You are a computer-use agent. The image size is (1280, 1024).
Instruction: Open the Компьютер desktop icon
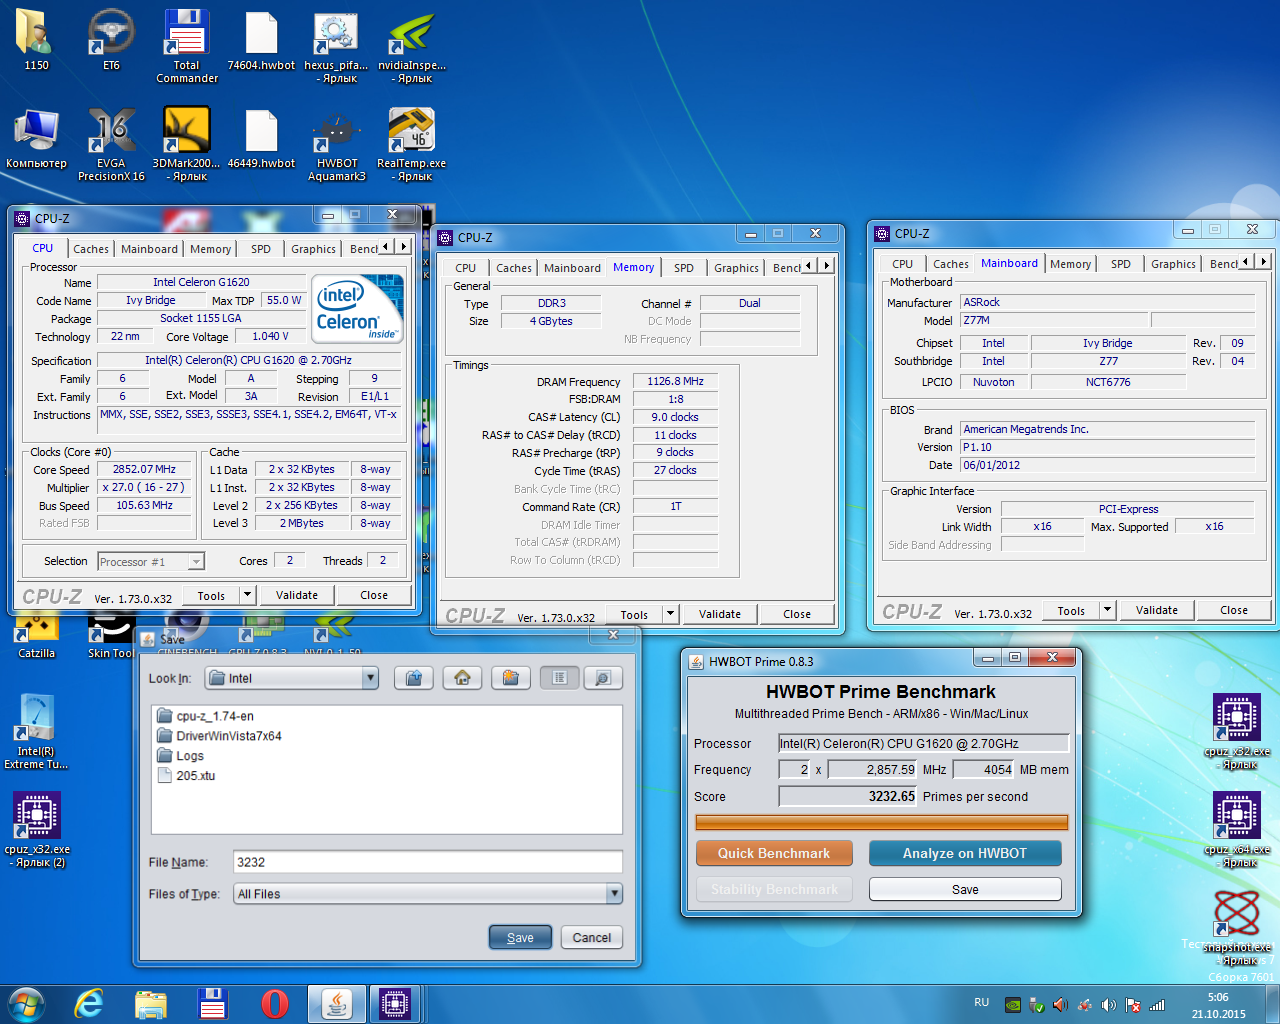(36, 139)
